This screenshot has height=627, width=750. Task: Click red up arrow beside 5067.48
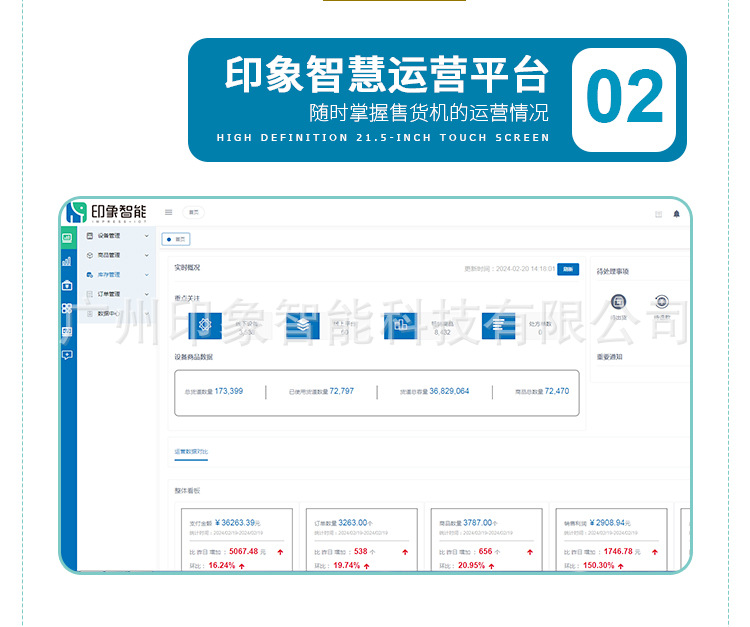(x=280, y=552)
